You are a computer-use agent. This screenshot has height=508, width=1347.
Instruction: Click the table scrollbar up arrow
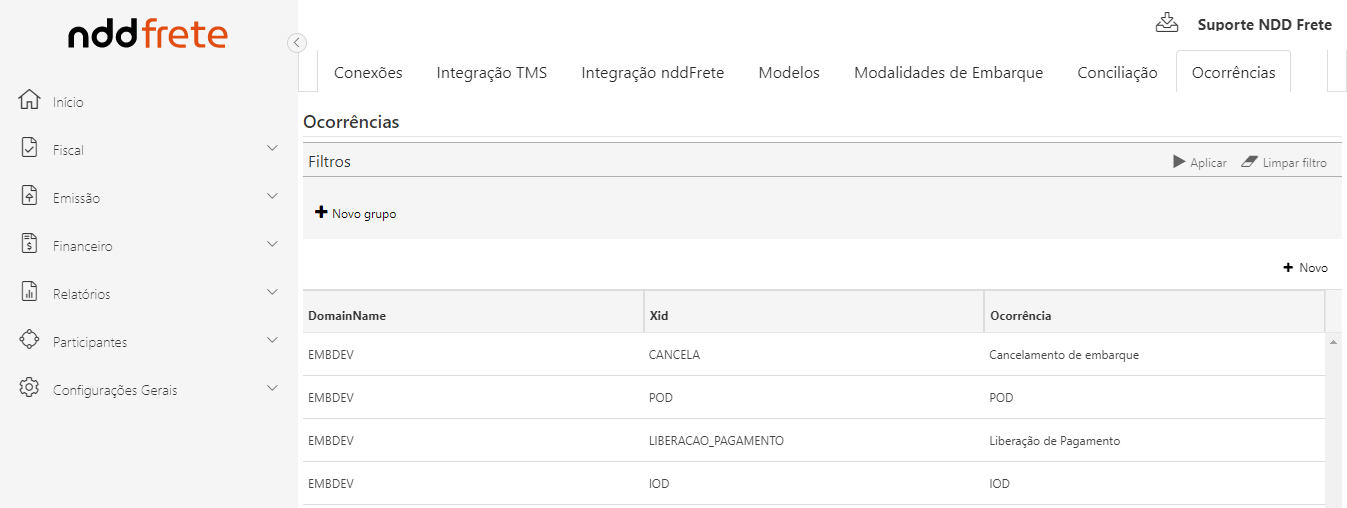[1333, 342]
